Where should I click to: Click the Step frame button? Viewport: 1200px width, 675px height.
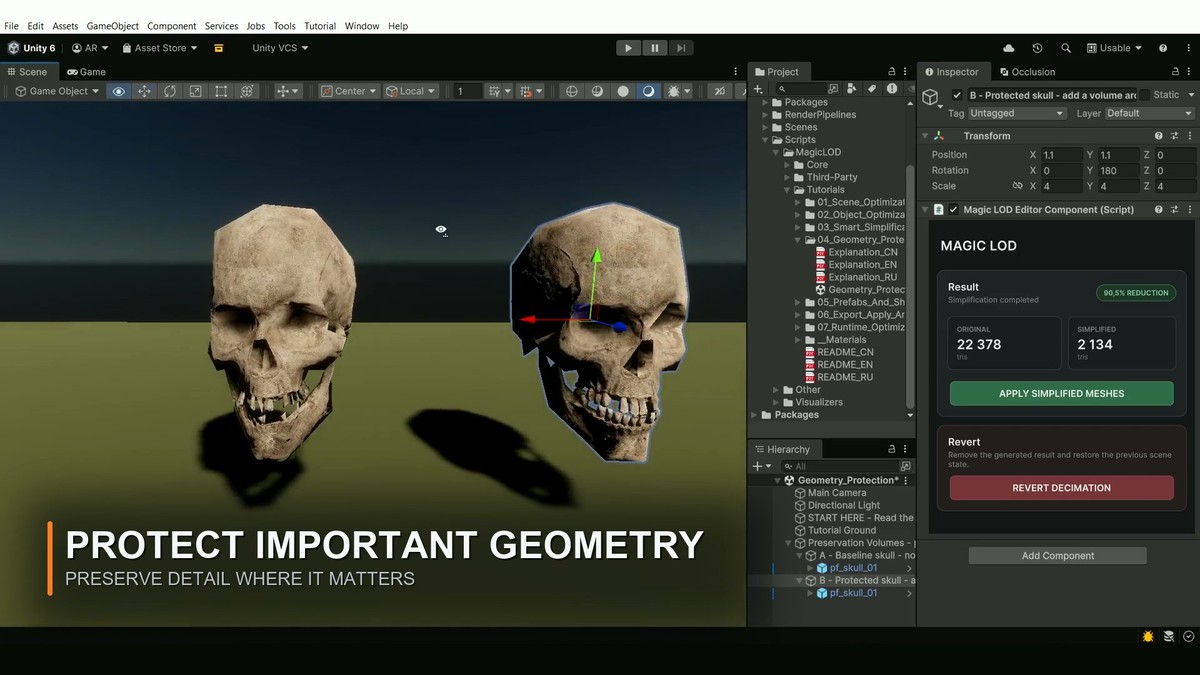click(x=681, y=48)
